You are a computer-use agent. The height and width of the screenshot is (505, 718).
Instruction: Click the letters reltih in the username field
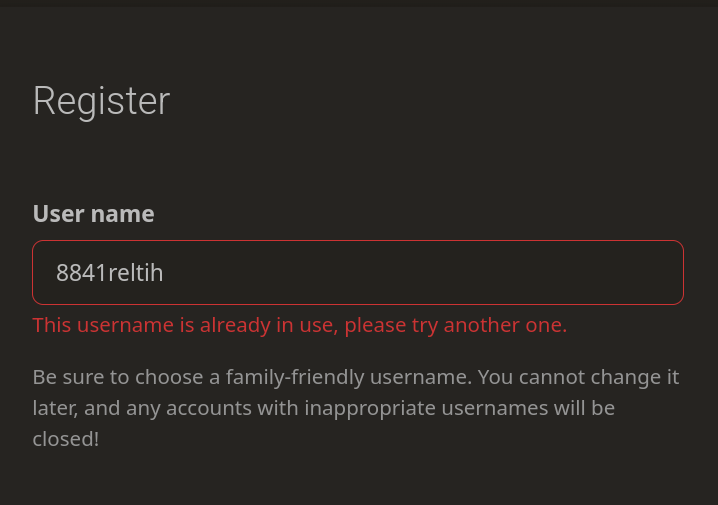pos(136,273)
